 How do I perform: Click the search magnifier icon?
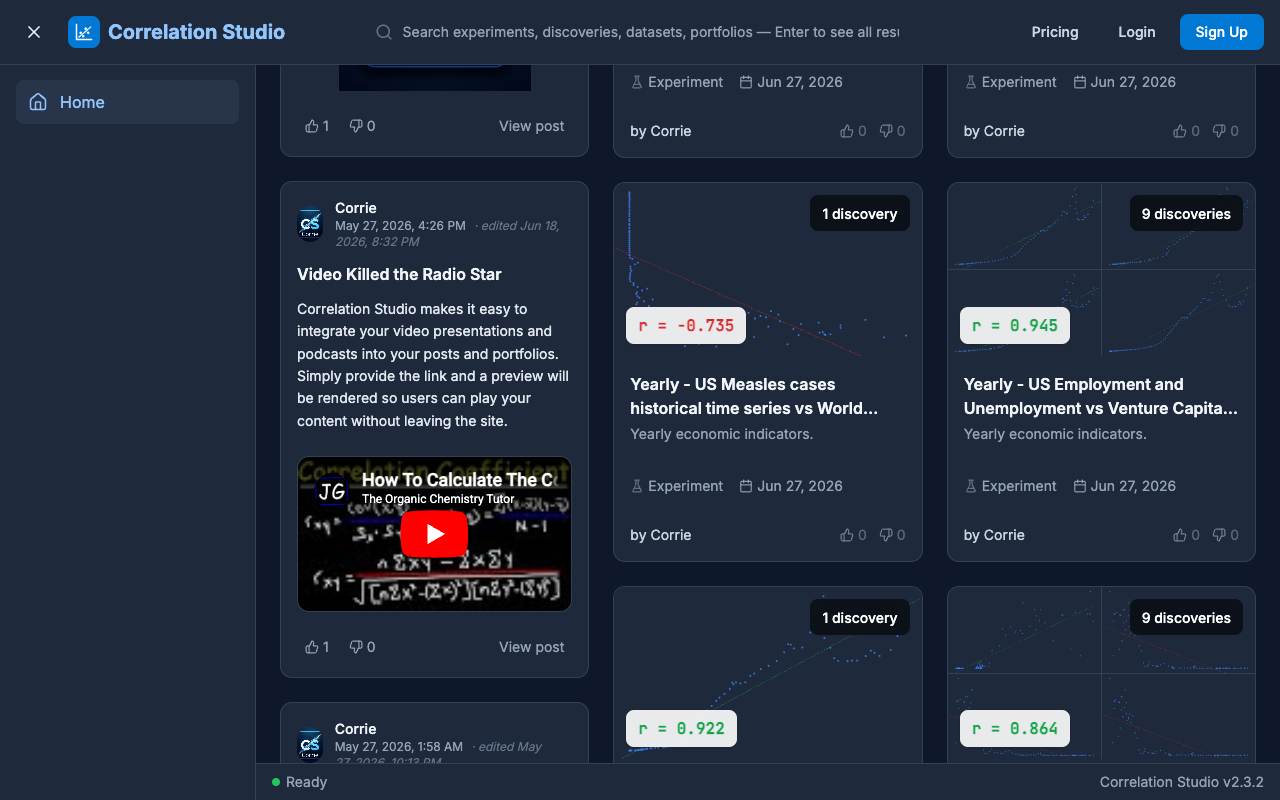click(x=384, y=32)
